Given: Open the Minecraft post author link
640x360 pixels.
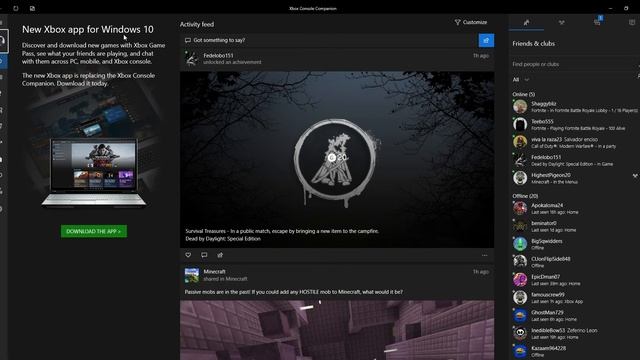Looking at the screenshot, I should [214, 272].
